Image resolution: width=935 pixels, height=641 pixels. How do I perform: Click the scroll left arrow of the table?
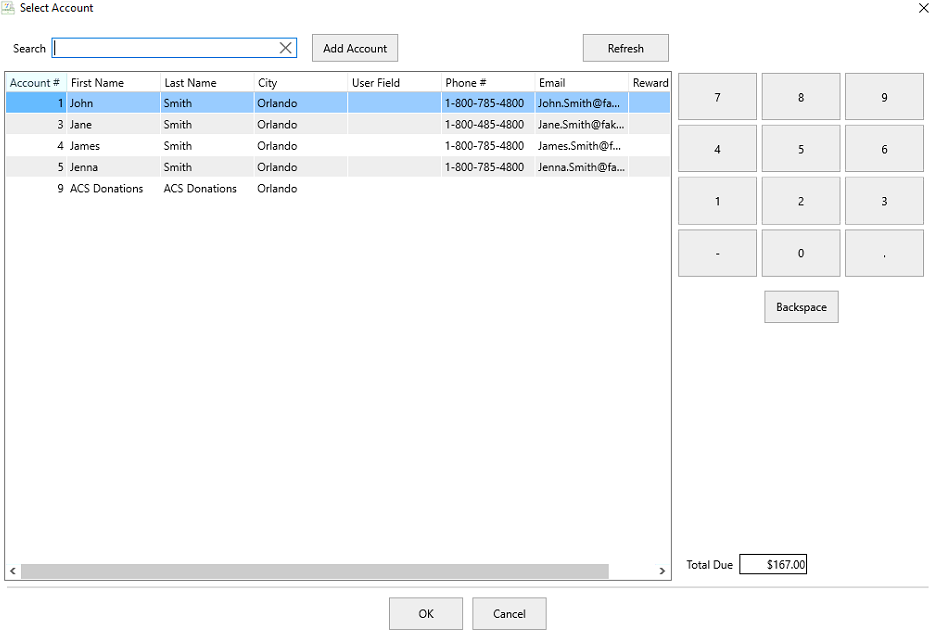point(13,571)
